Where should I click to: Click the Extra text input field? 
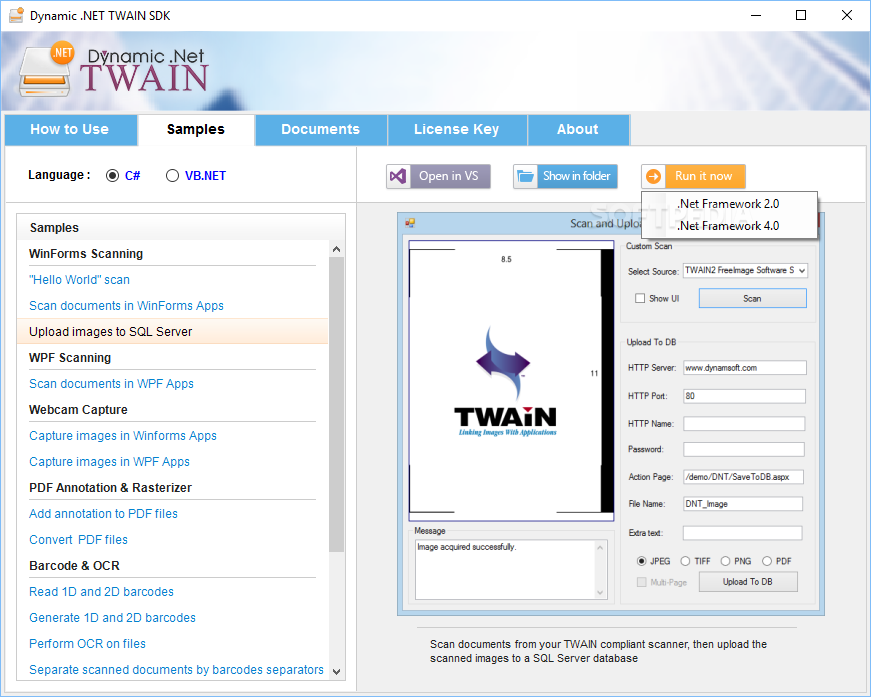742,533
